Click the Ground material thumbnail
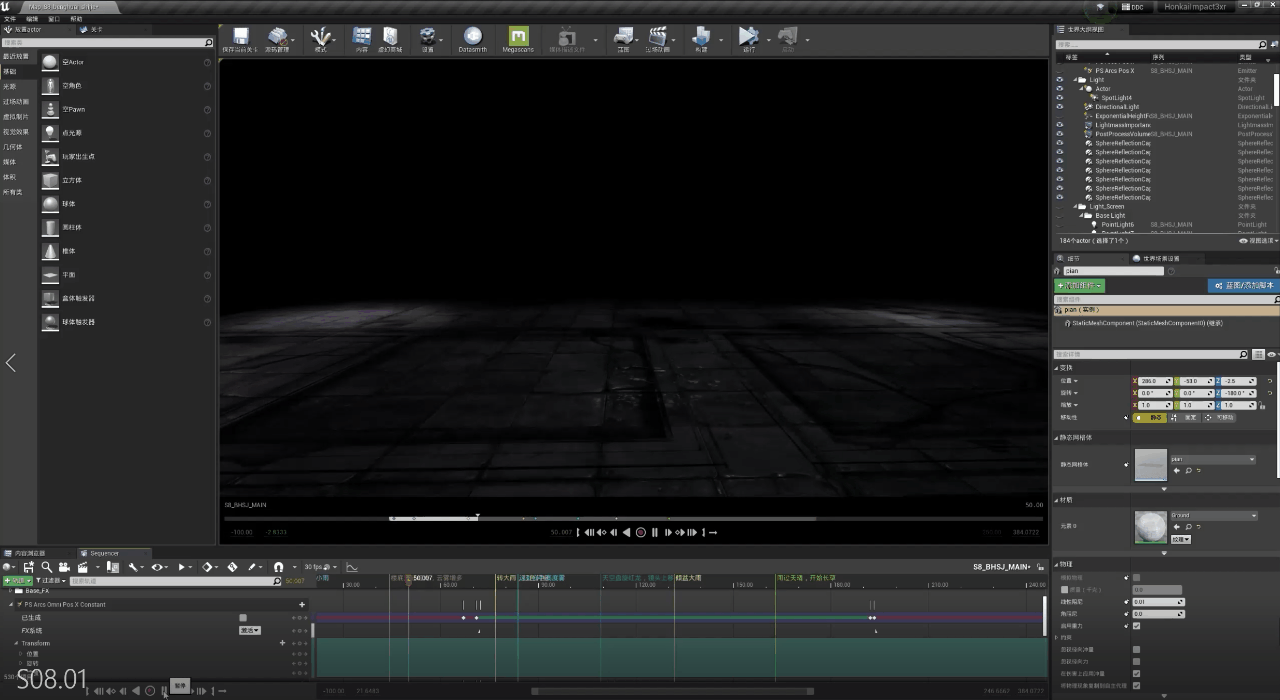 (x=1150, y=527)
